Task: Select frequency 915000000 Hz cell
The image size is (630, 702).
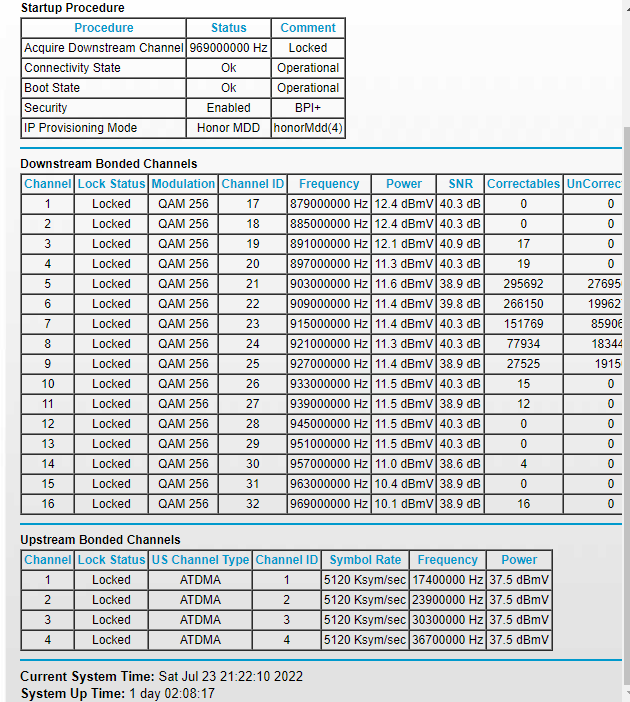Action: [x=329, y=324]
